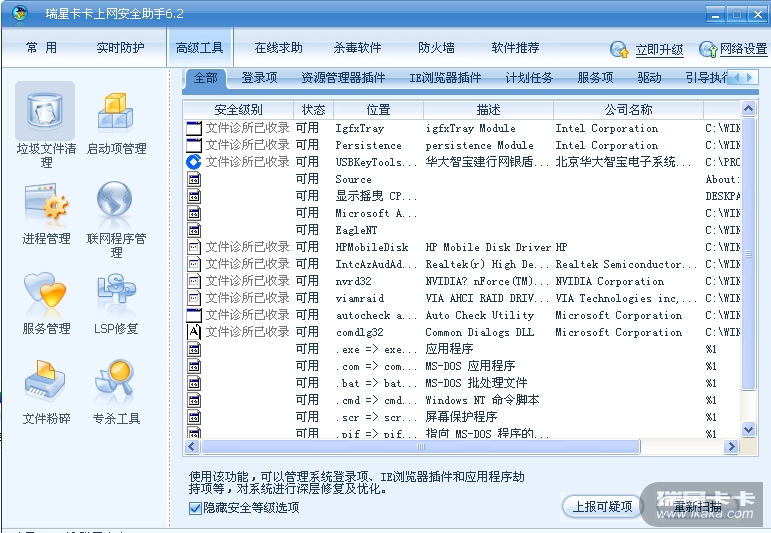
Task: Select the 显示摇曳 CP... row text
Action: point(376,196)
